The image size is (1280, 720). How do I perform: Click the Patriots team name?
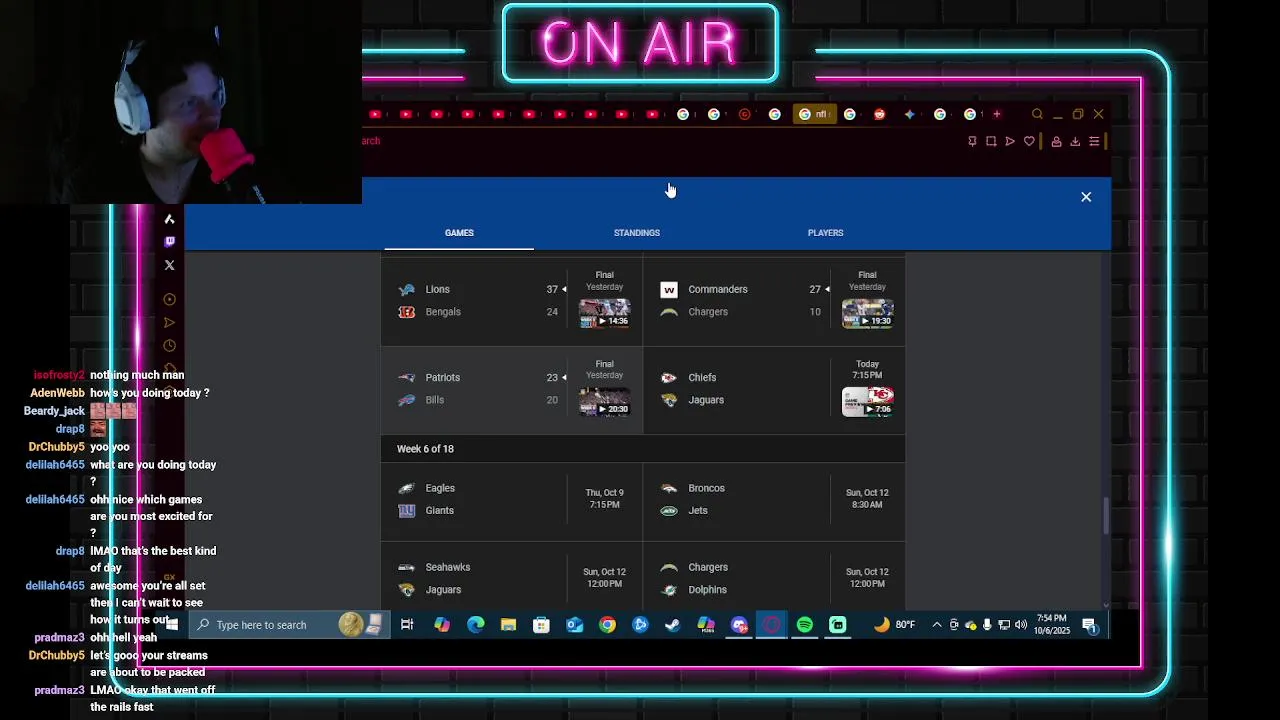442,377
